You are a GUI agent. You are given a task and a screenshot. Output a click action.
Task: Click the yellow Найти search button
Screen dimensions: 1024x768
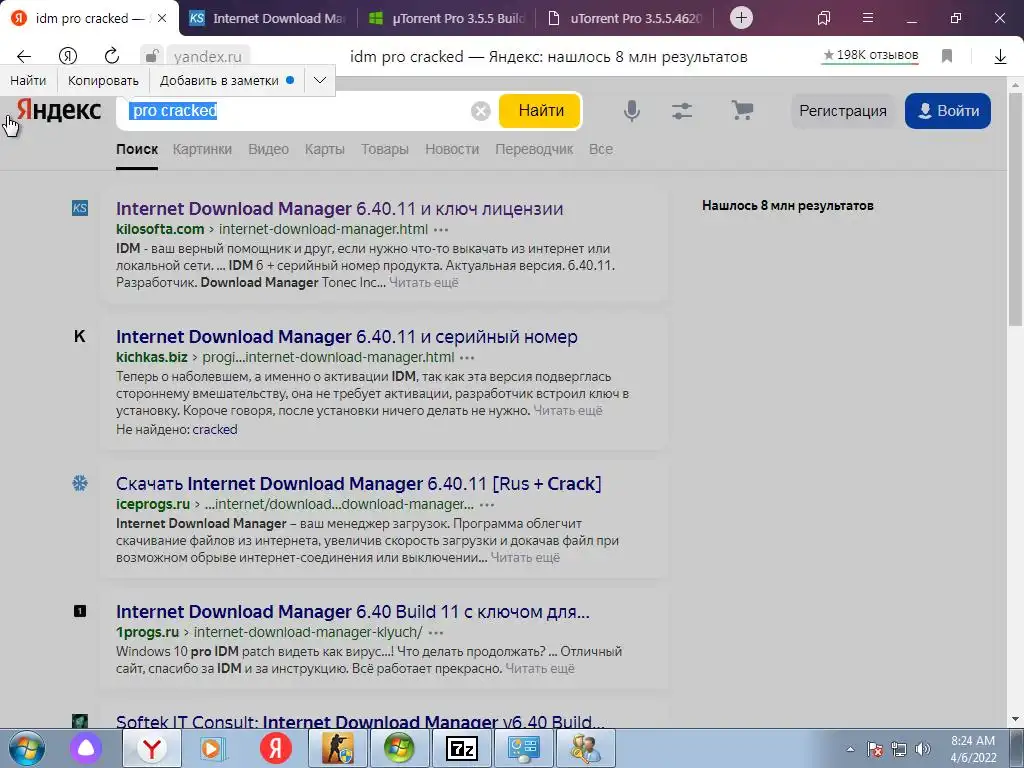pyautogui.click(x=541, y=111)
